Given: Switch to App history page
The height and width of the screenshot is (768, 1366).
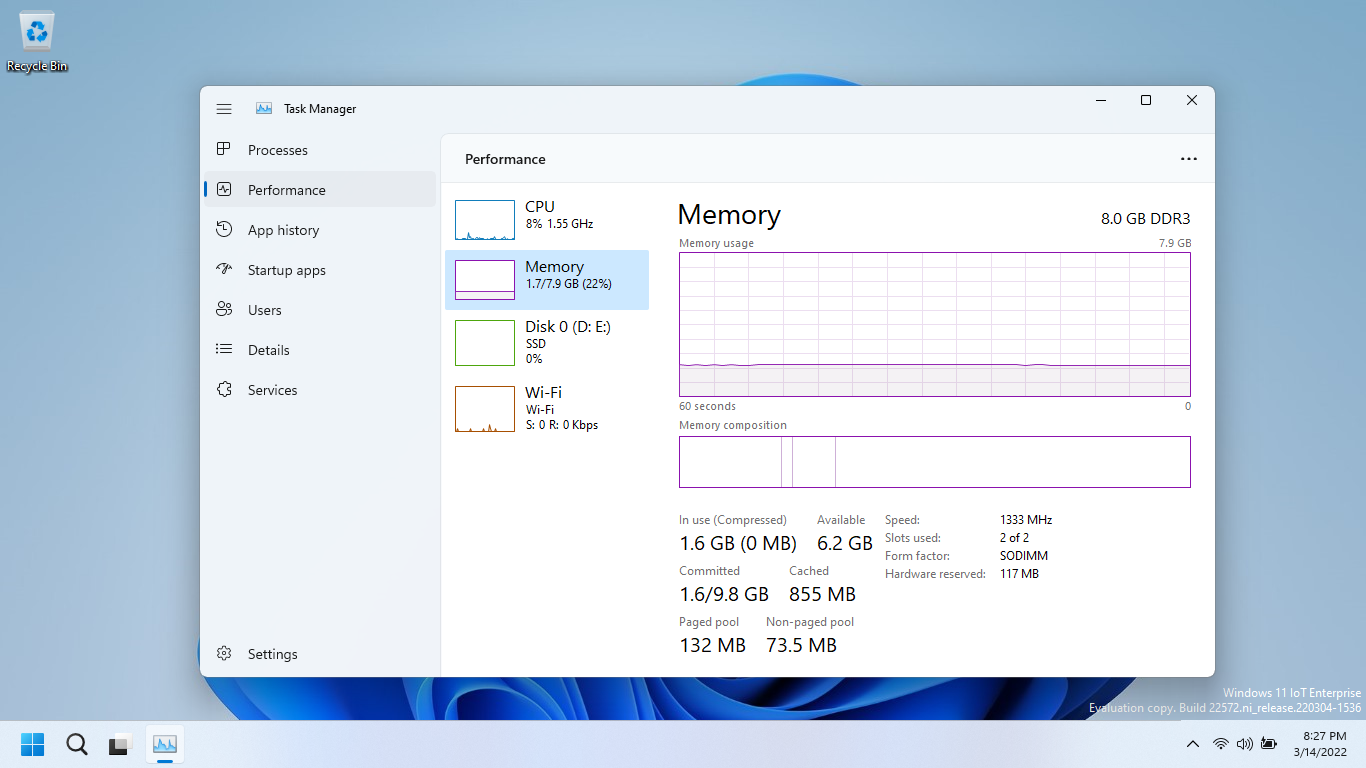Looking at the screenshot, I should [x=320, y=230].
